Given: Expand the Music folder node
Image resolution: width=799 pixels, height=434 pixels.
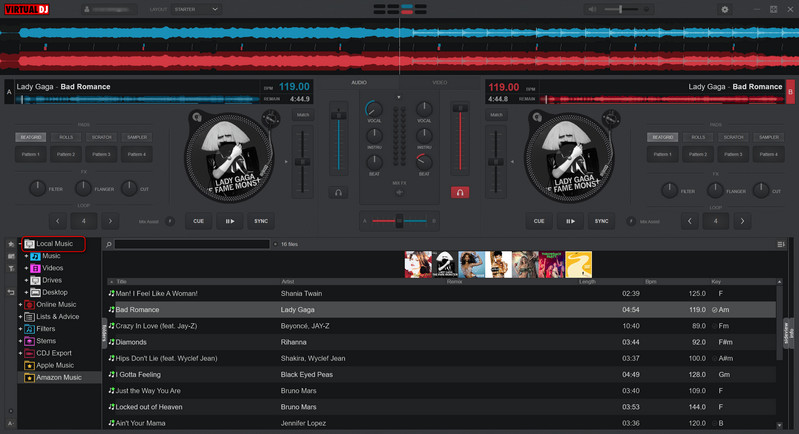Looking at the screenshot, I should (26, 256).
